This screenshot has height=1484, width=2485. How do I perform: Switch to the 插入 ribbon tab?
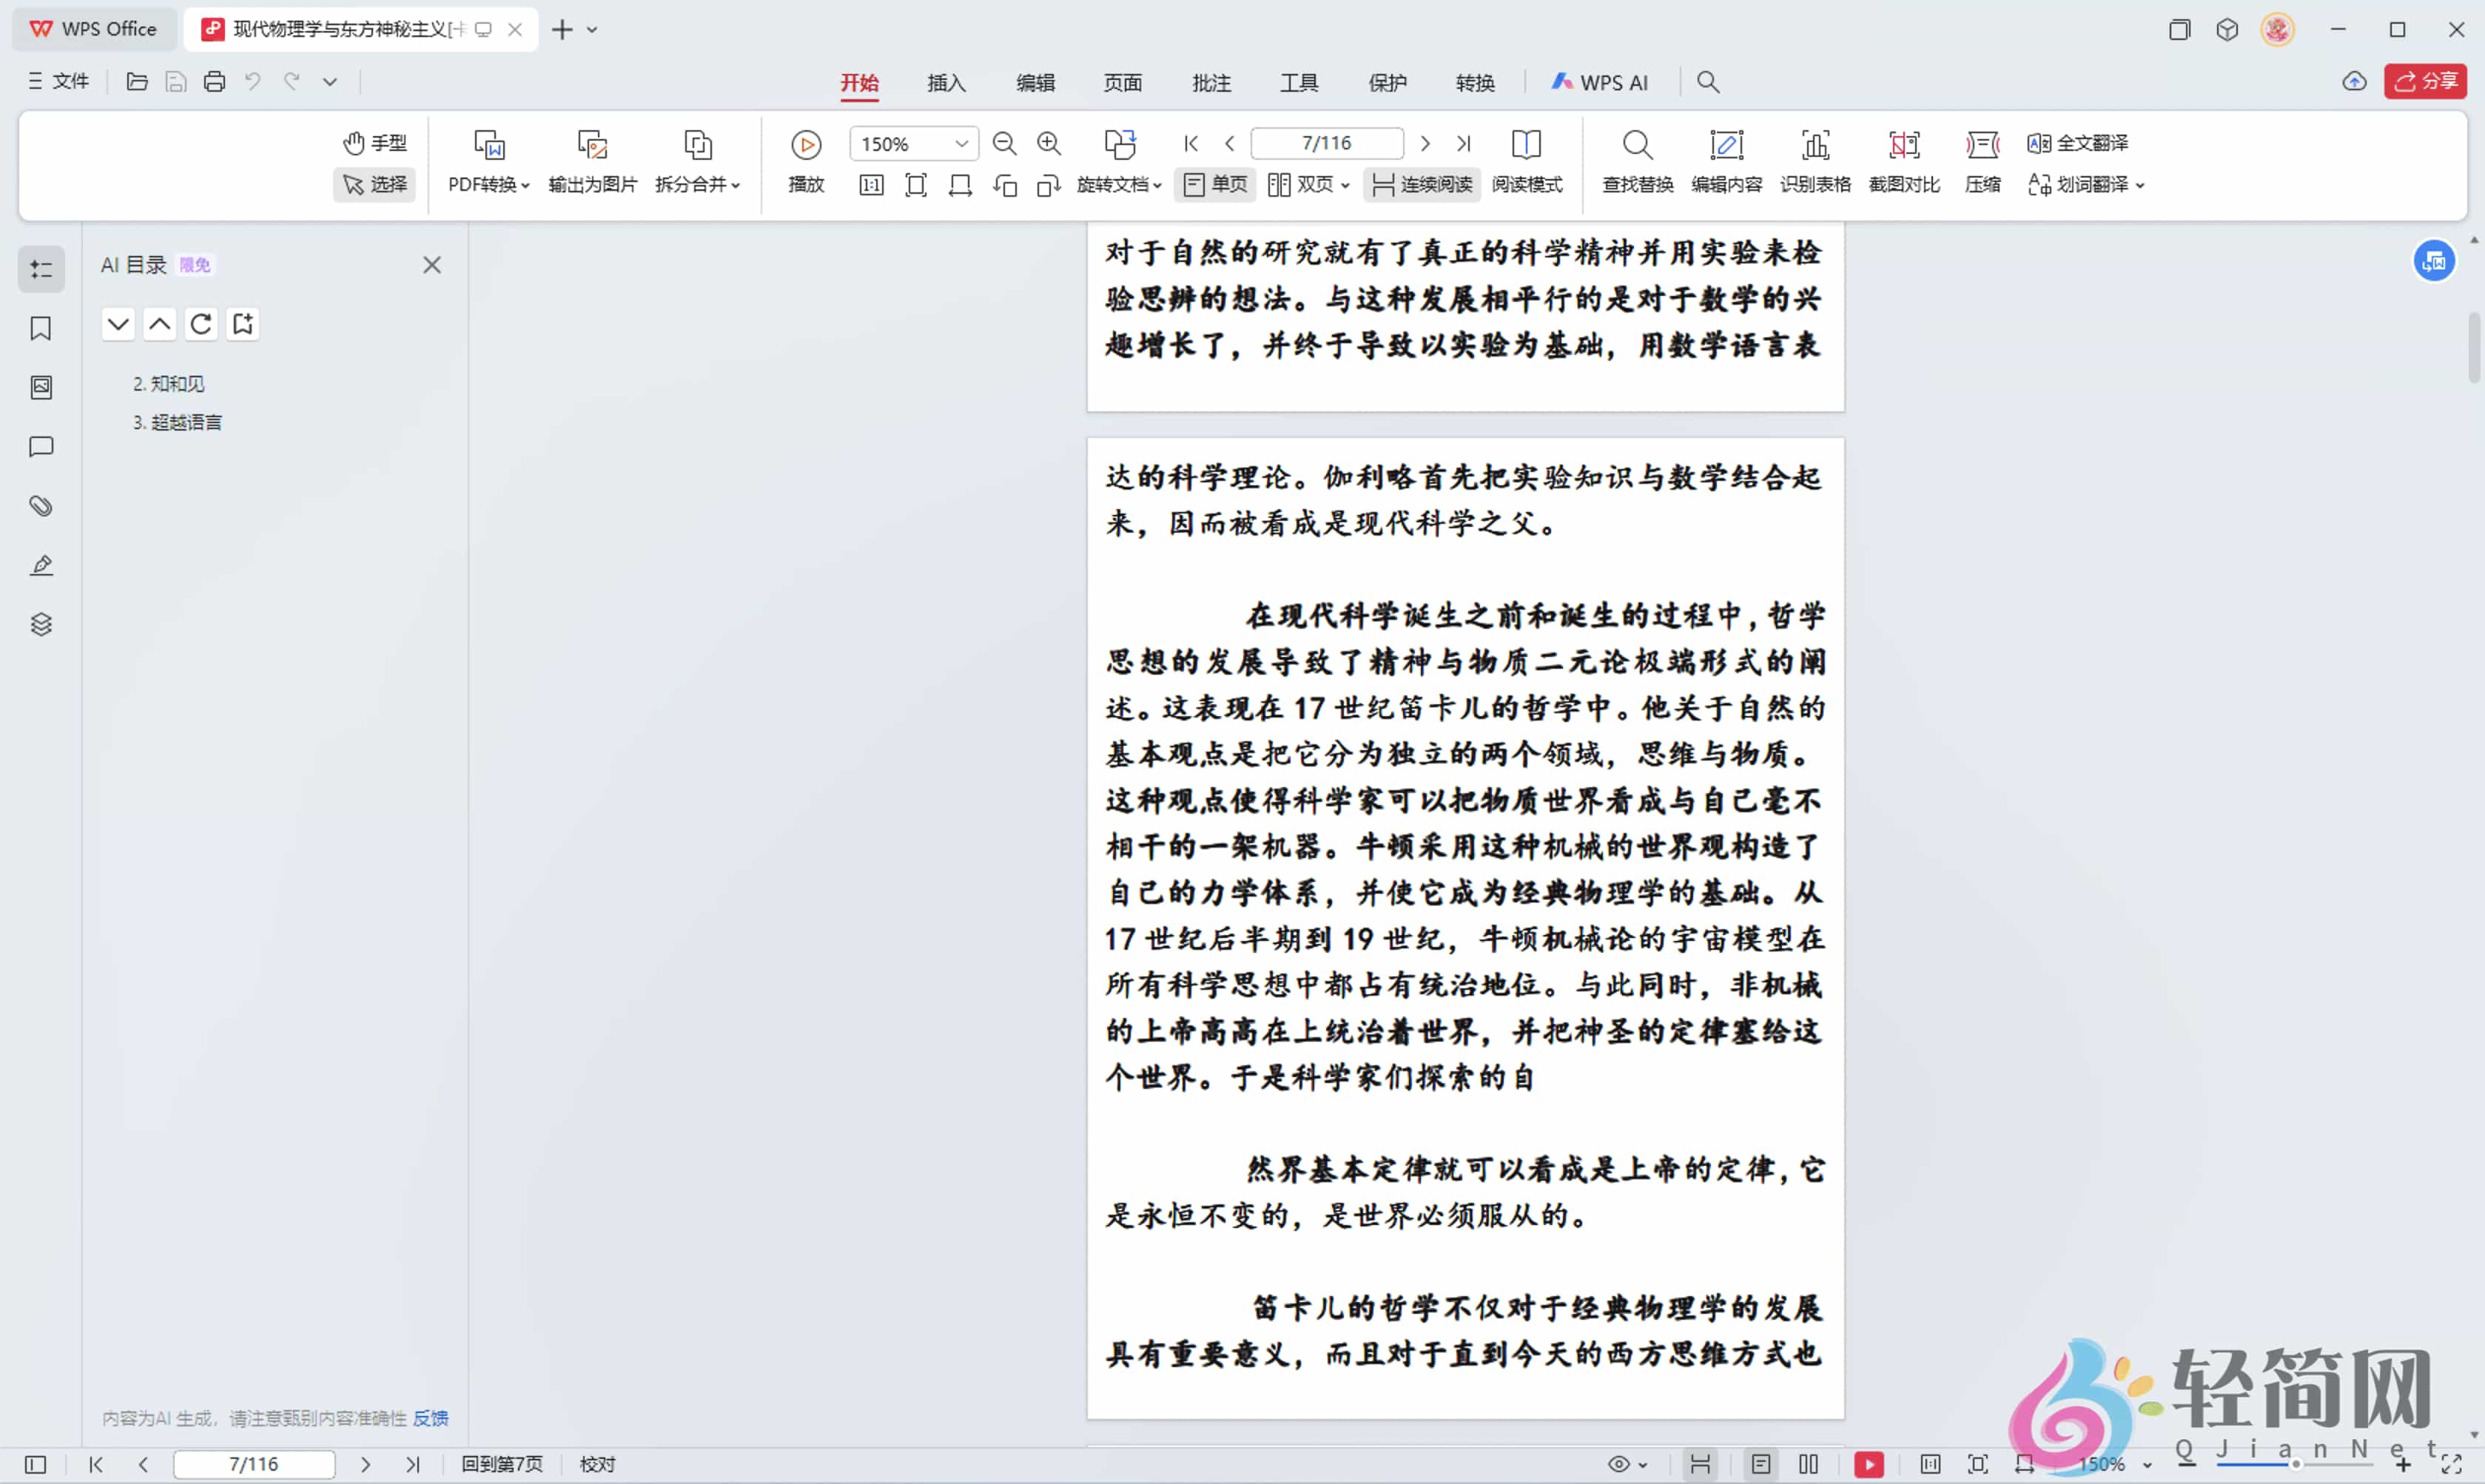[945, 83]
